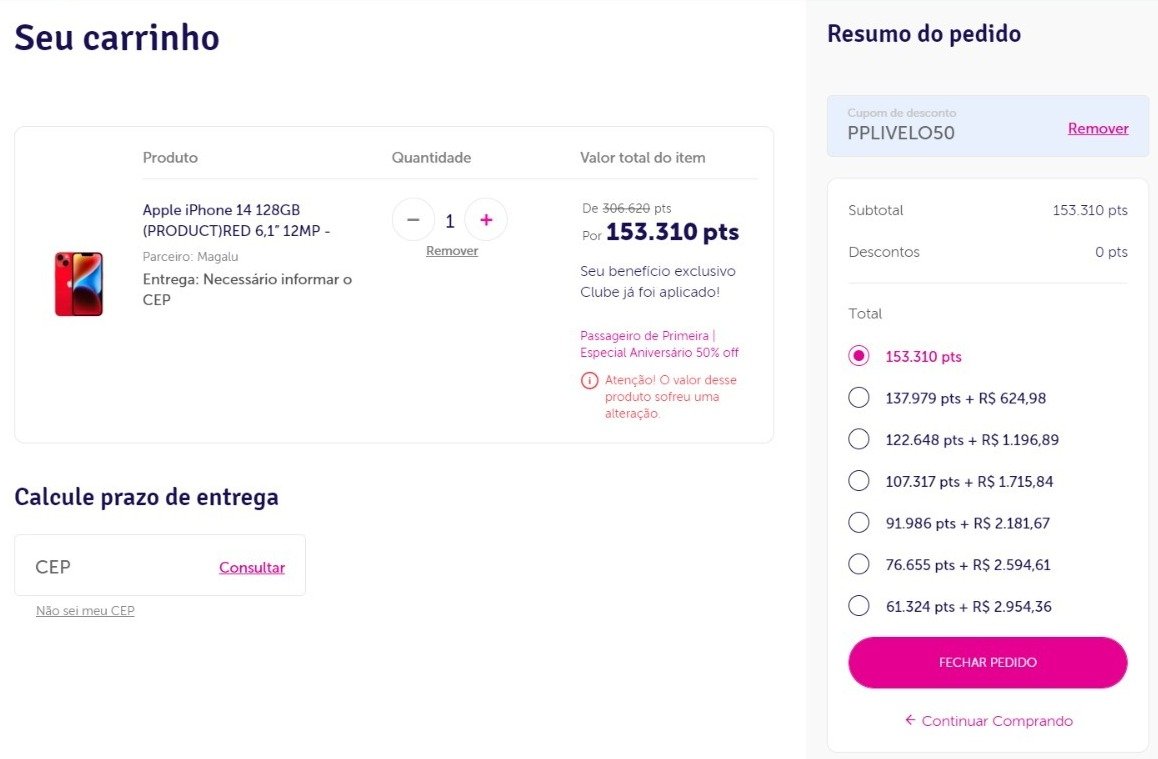Click the Atenção price change warning text

coord(671,396)
